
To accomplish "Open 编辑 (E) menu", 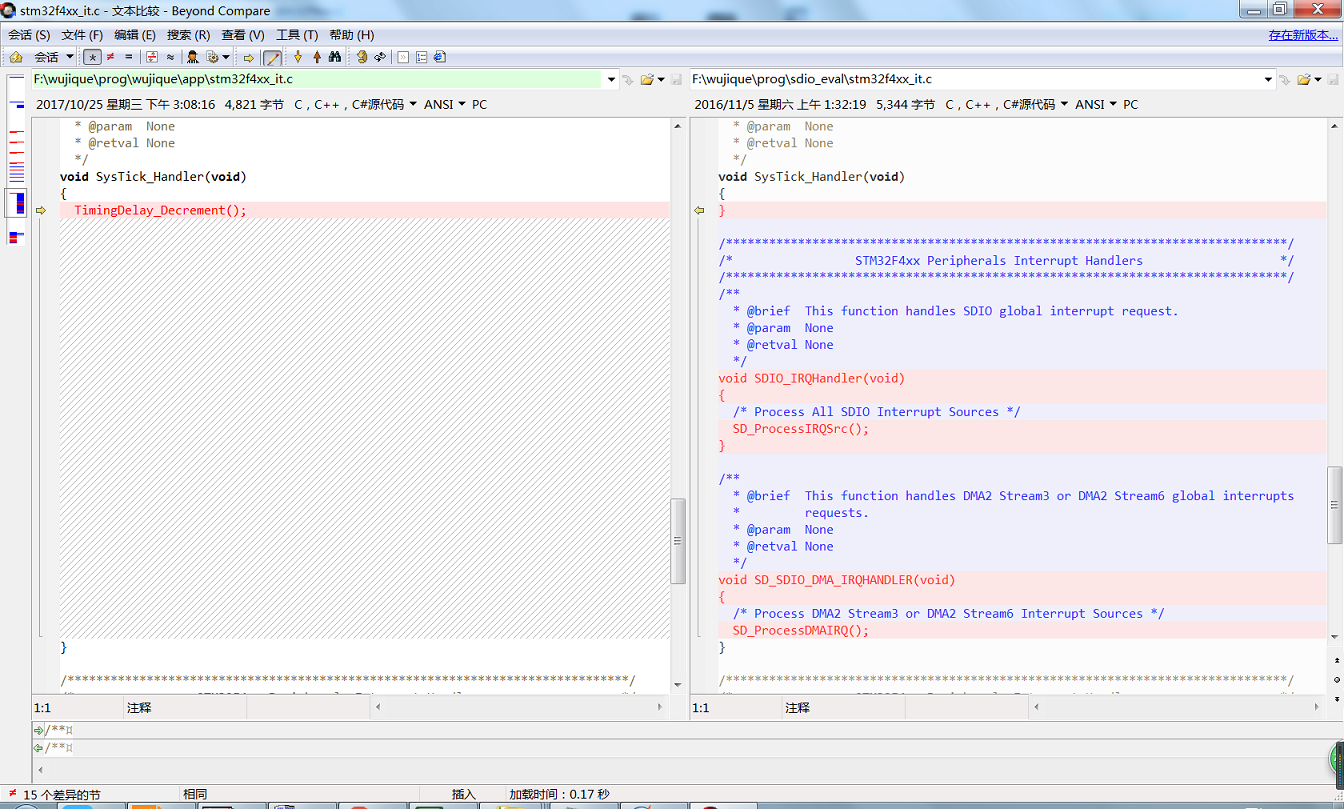I will 135,35.
